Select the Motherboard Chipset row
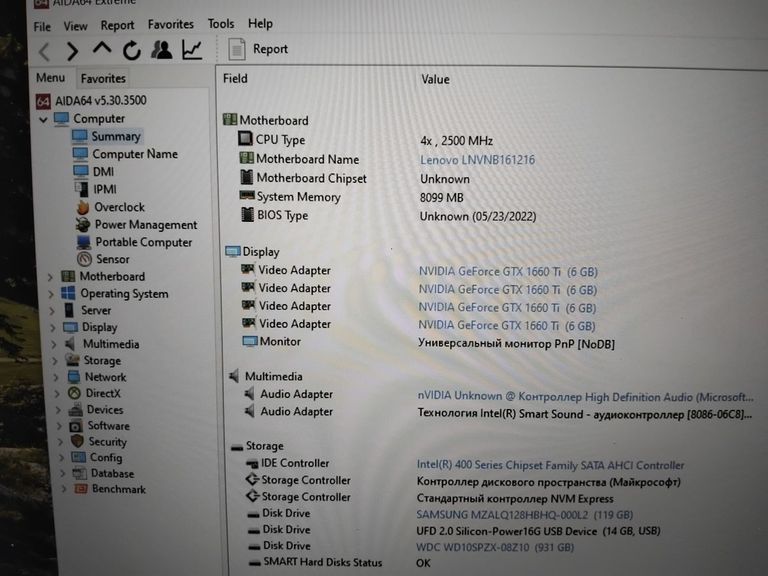Image resolution: width=768 pixels, height=576 pixels. coord(355,178)
